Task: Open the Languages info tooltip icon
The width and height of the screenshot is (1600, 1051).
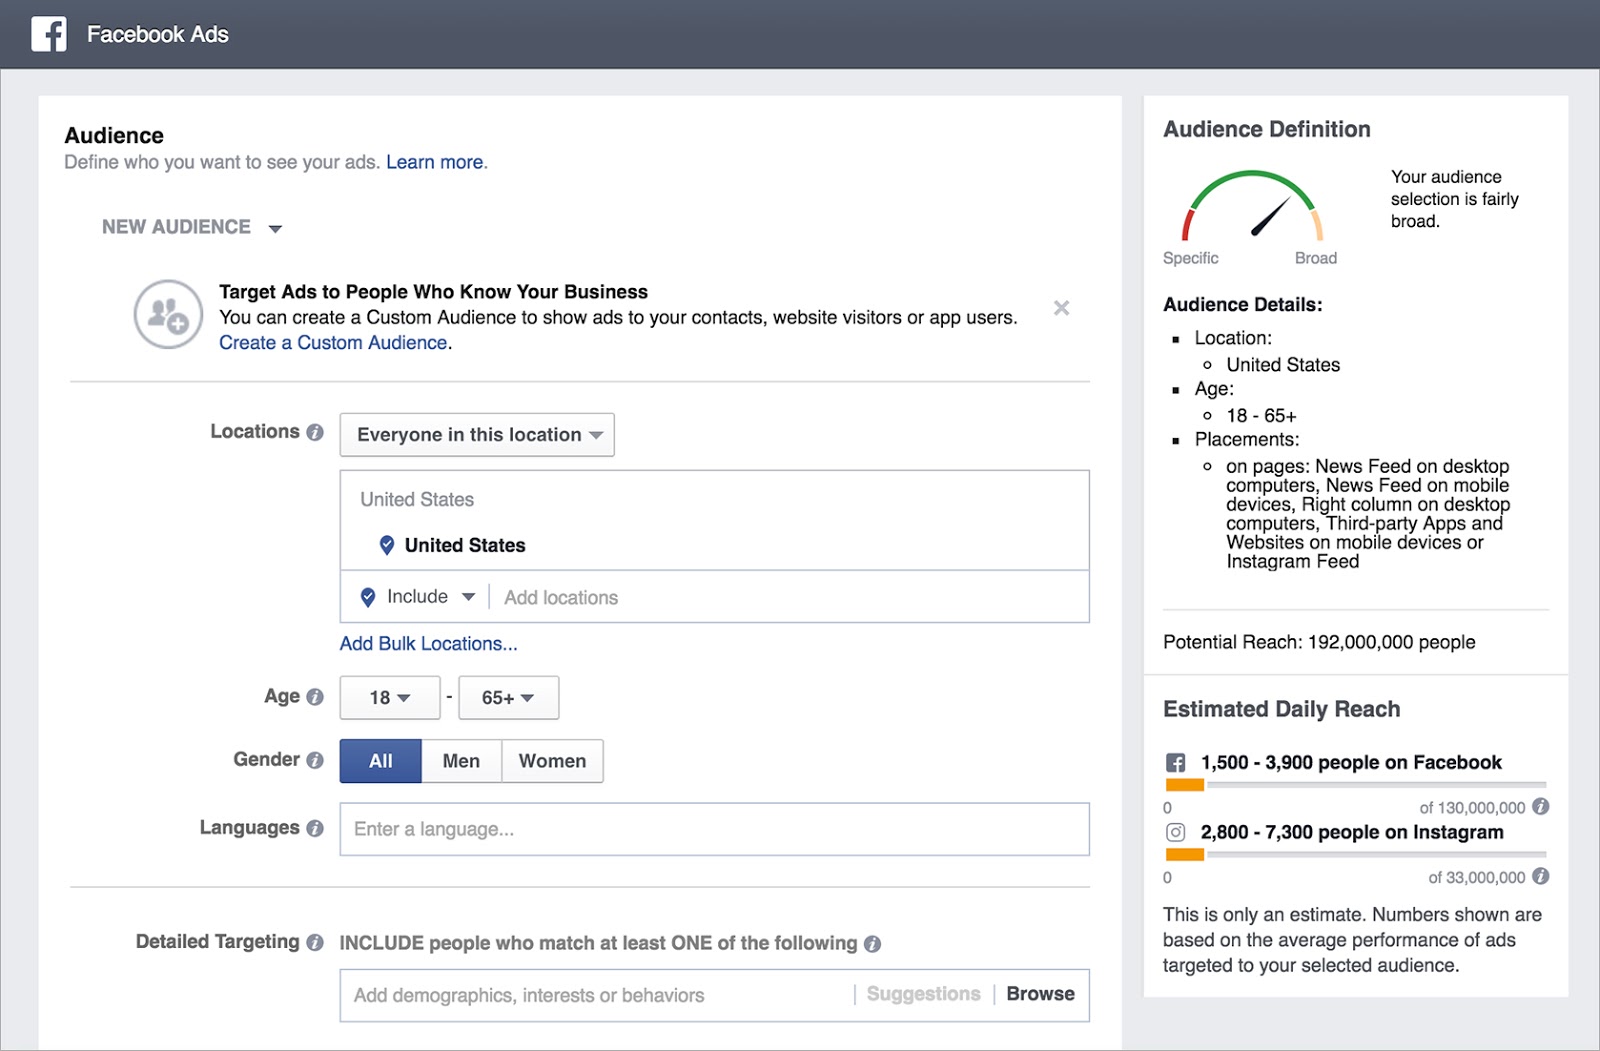Action: 315,828
